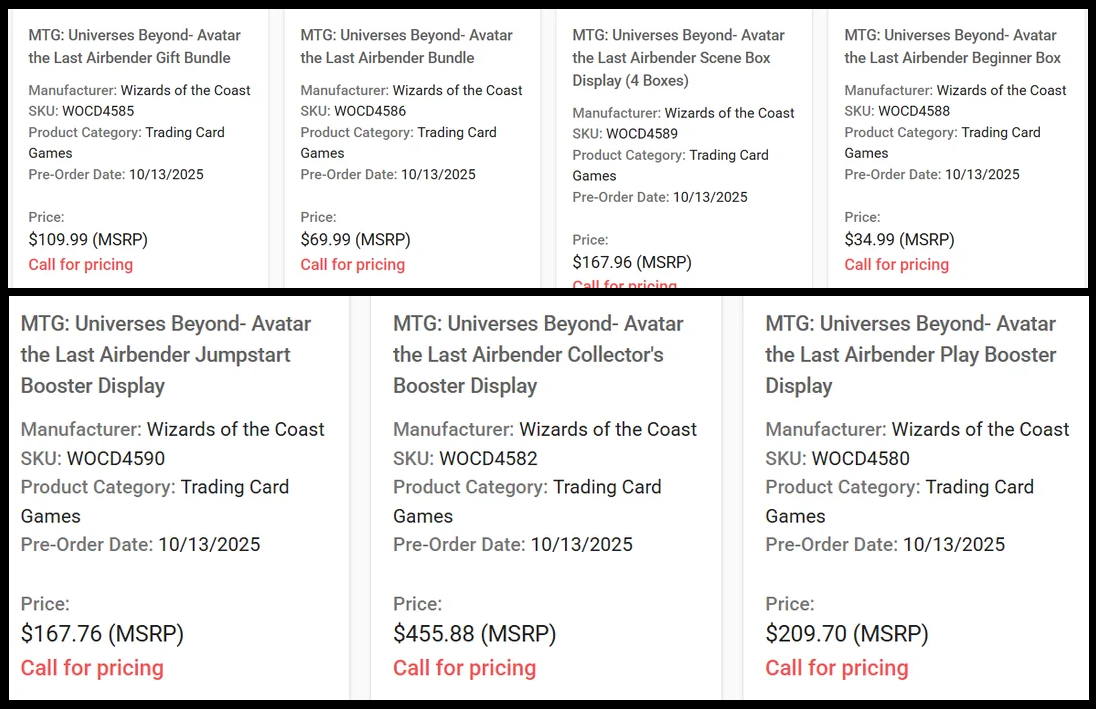This screenshot has height=709, width=1096.
Task: Open the Scene Box Display product title
Action: pos(678,58)
